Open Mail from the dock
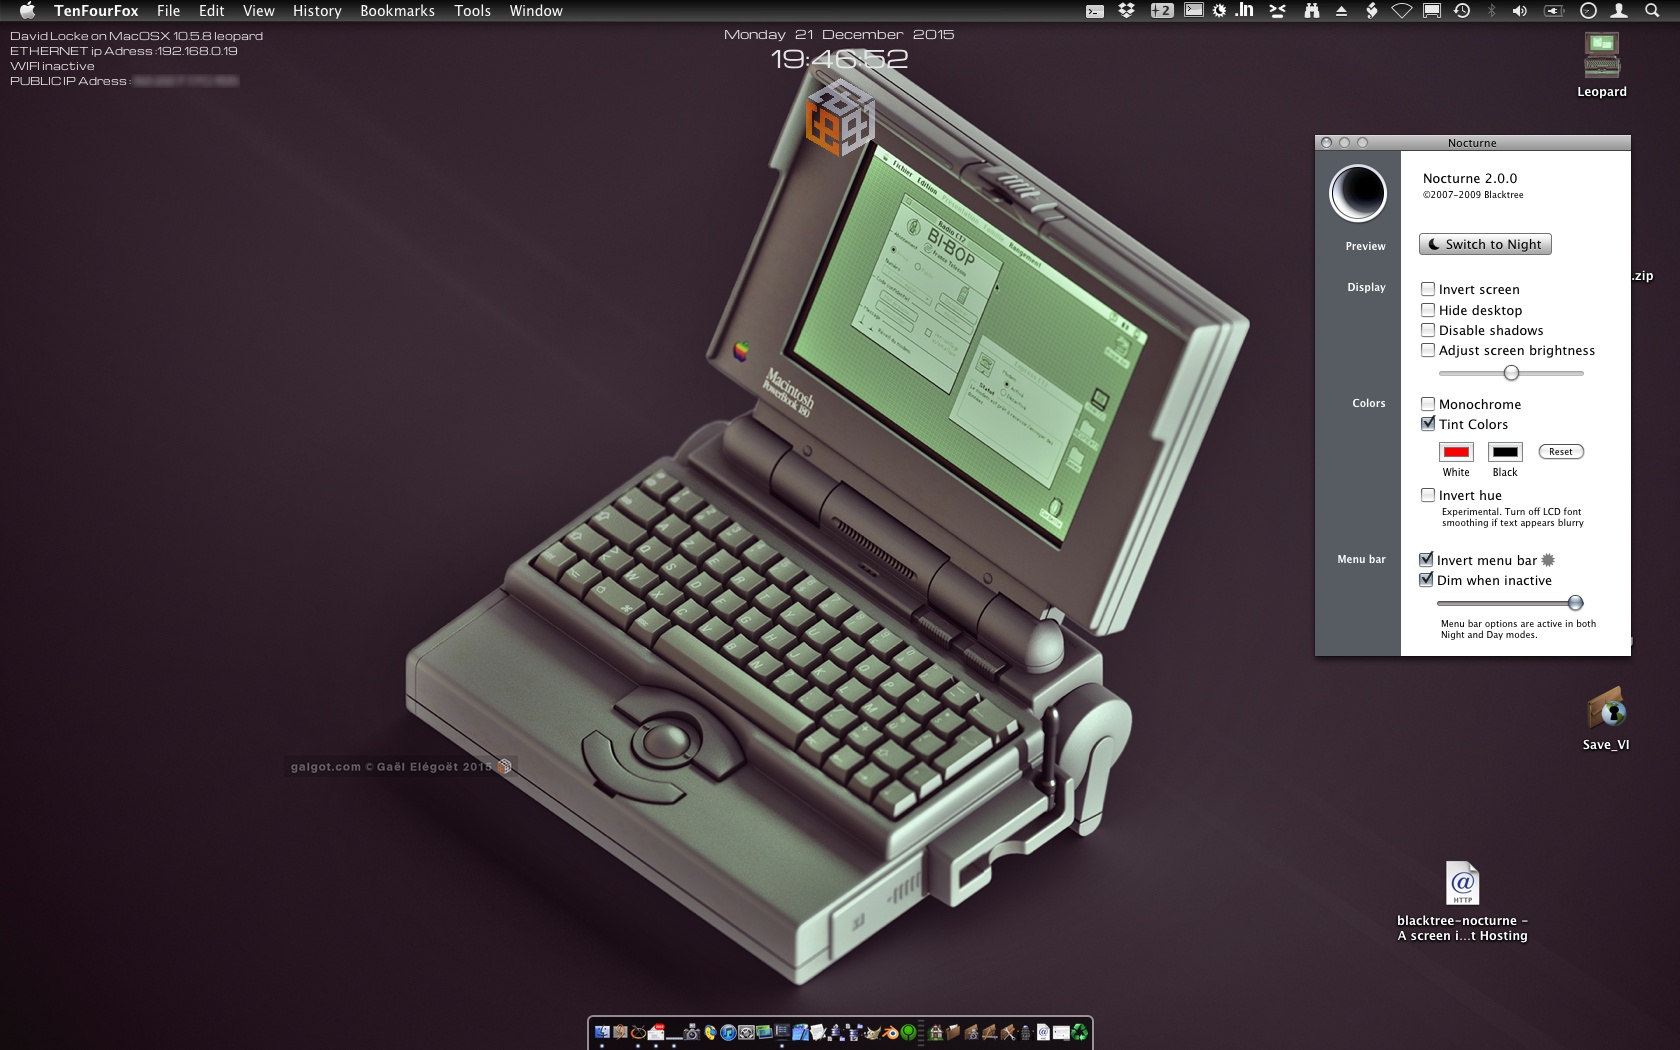Viewport: 1680px width, 1050px height. (x=656, y=1032)
